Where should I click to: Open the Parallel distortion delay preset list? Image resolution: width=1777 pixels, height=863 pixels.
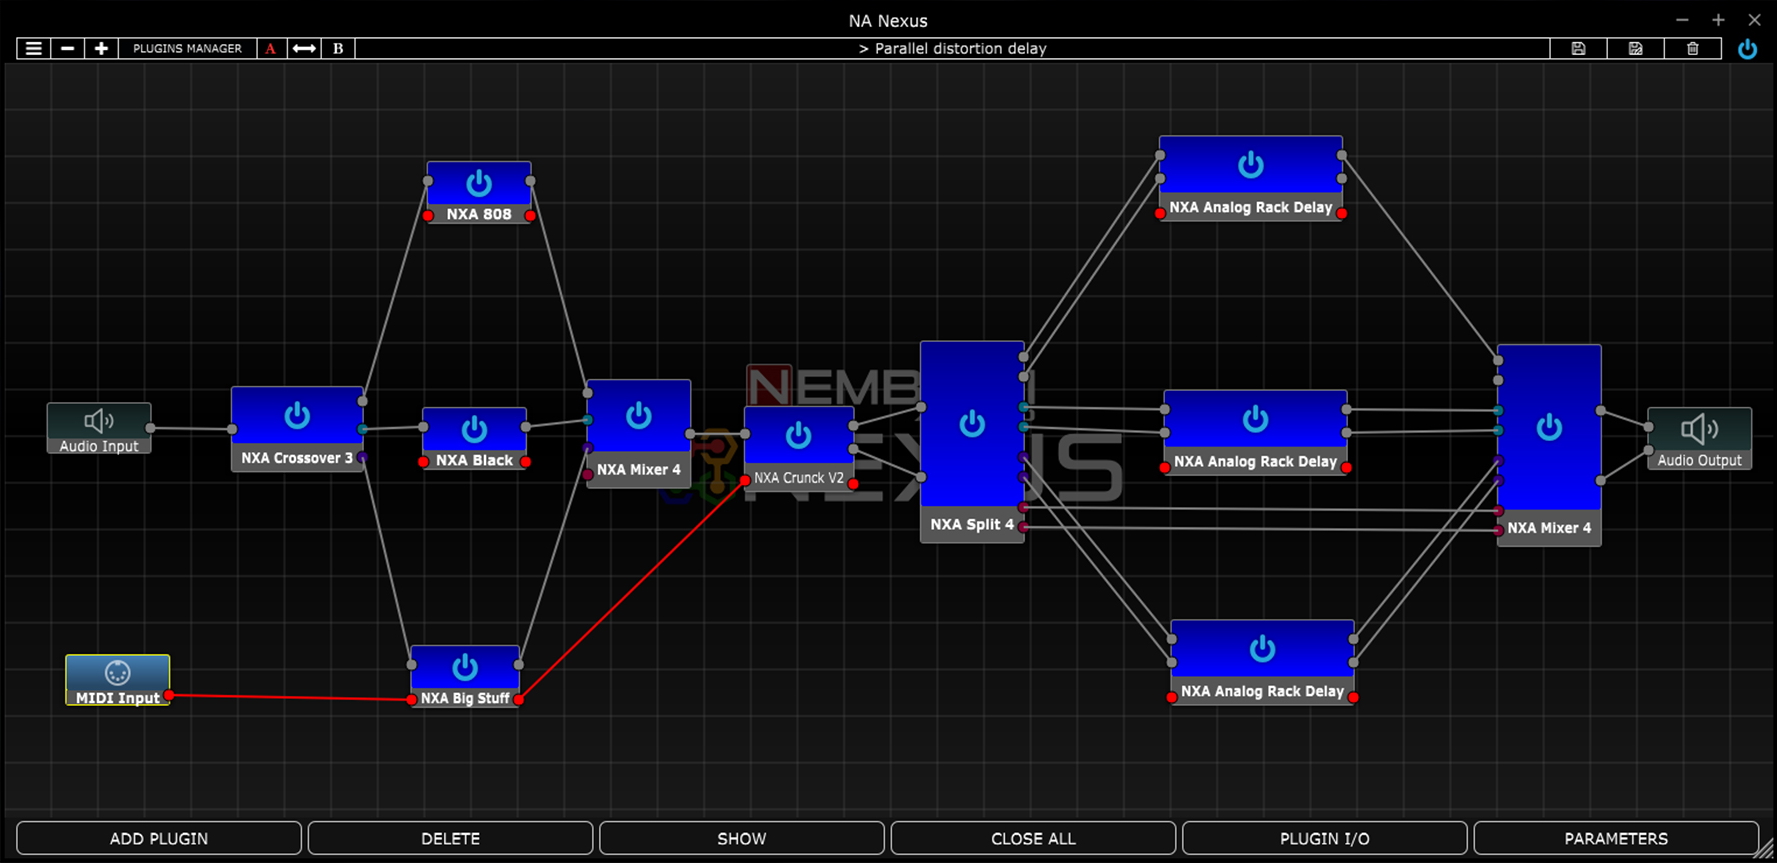pyautogui.click(x=952, y=48)
